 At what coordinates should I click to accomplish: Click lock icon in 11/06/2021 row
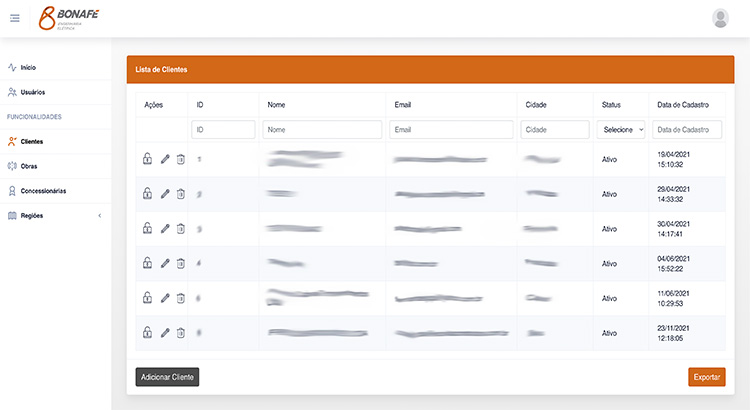click(x=147, y=298)
